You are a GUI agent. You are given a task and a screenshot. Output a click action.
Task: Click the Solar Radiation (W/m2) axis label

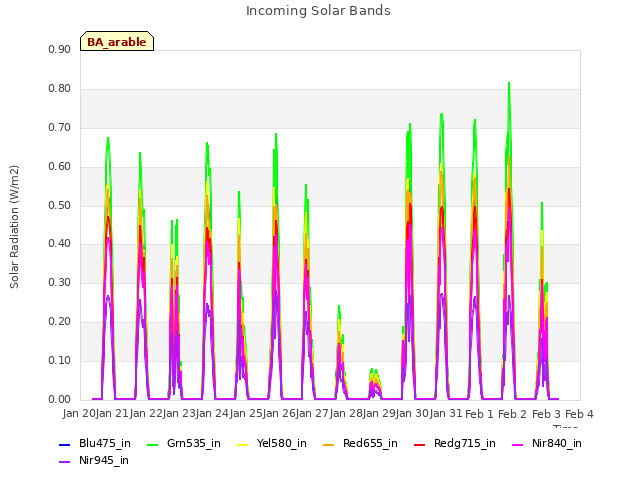tap(14, 227)
